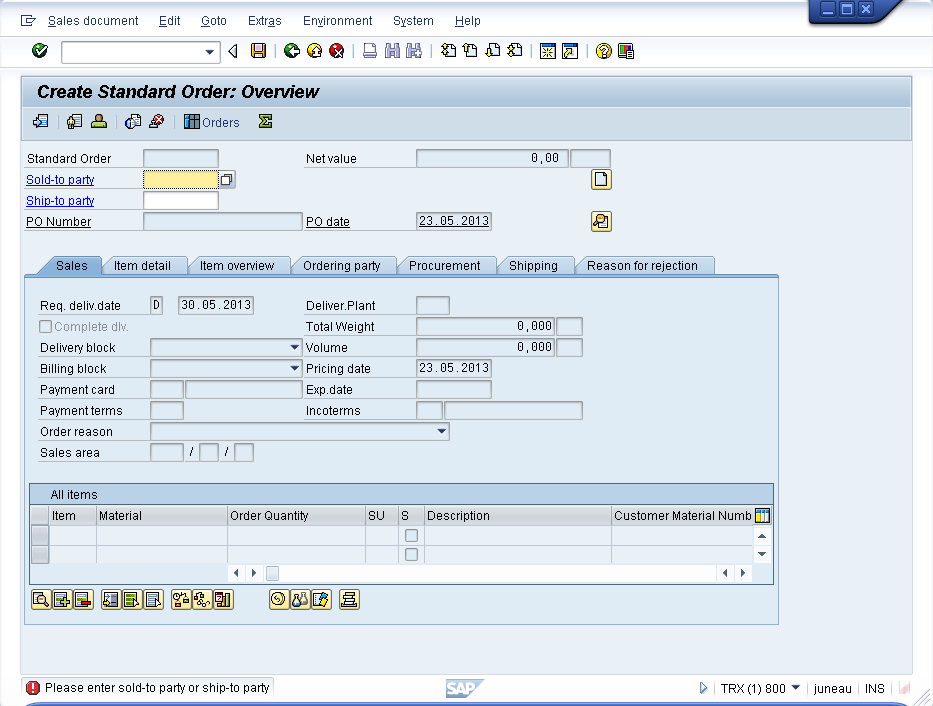Open the Order reason dropdown
This screenshot has height=706, width=933.
pyautogui.click(x=442, y=431)
